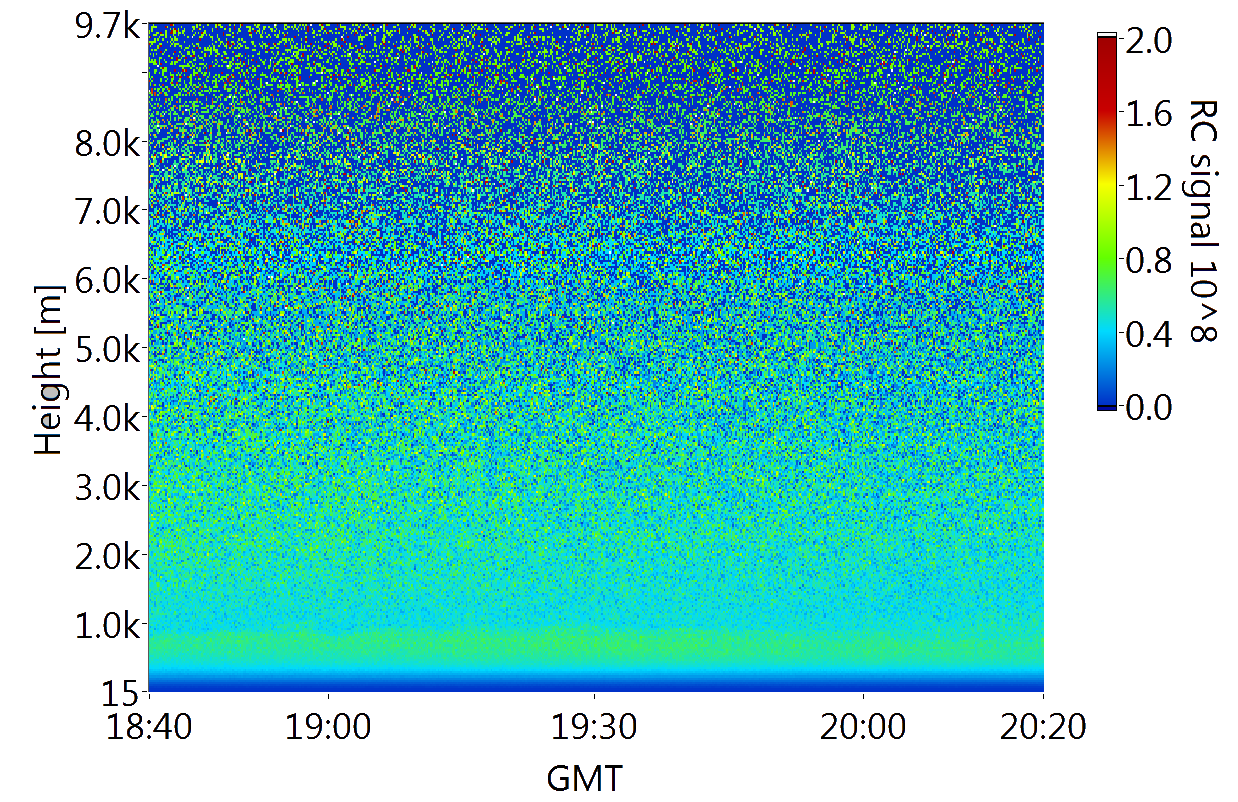Click the 0.0 colorbar minimum label

point(1150,407)
